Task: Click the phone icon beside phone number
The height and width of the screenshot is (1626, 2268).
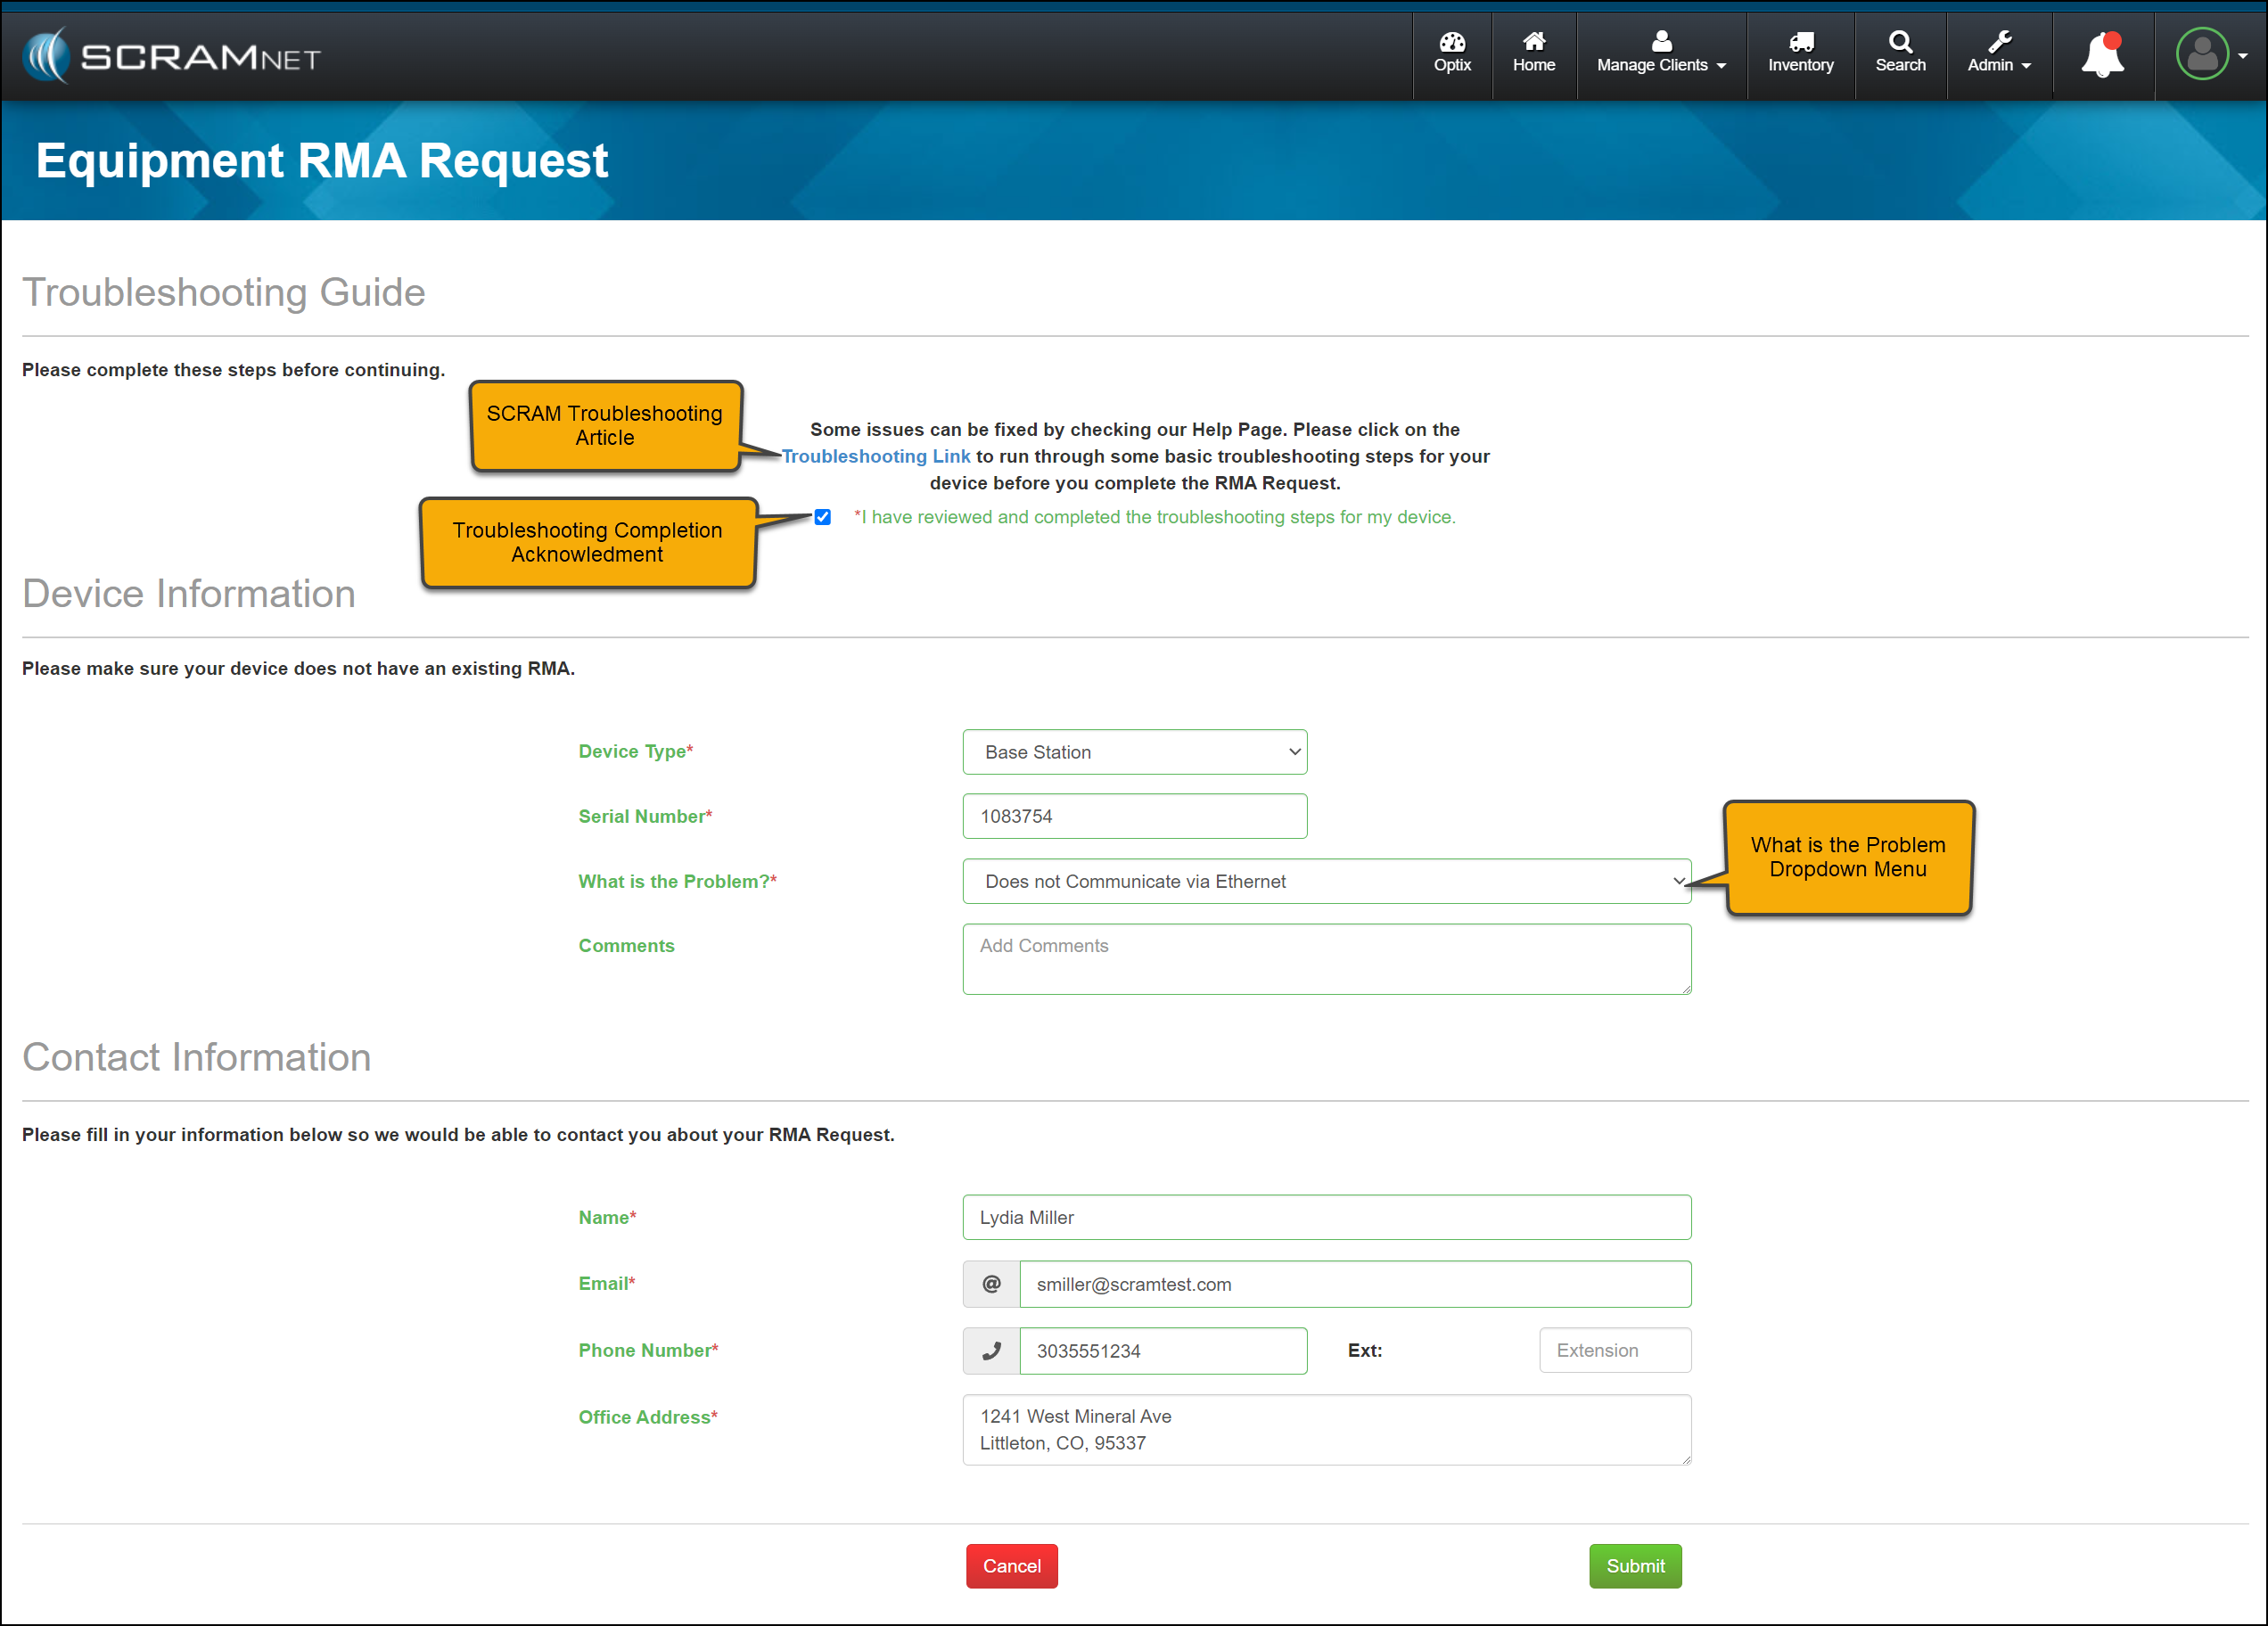Action: point(991,1350)
